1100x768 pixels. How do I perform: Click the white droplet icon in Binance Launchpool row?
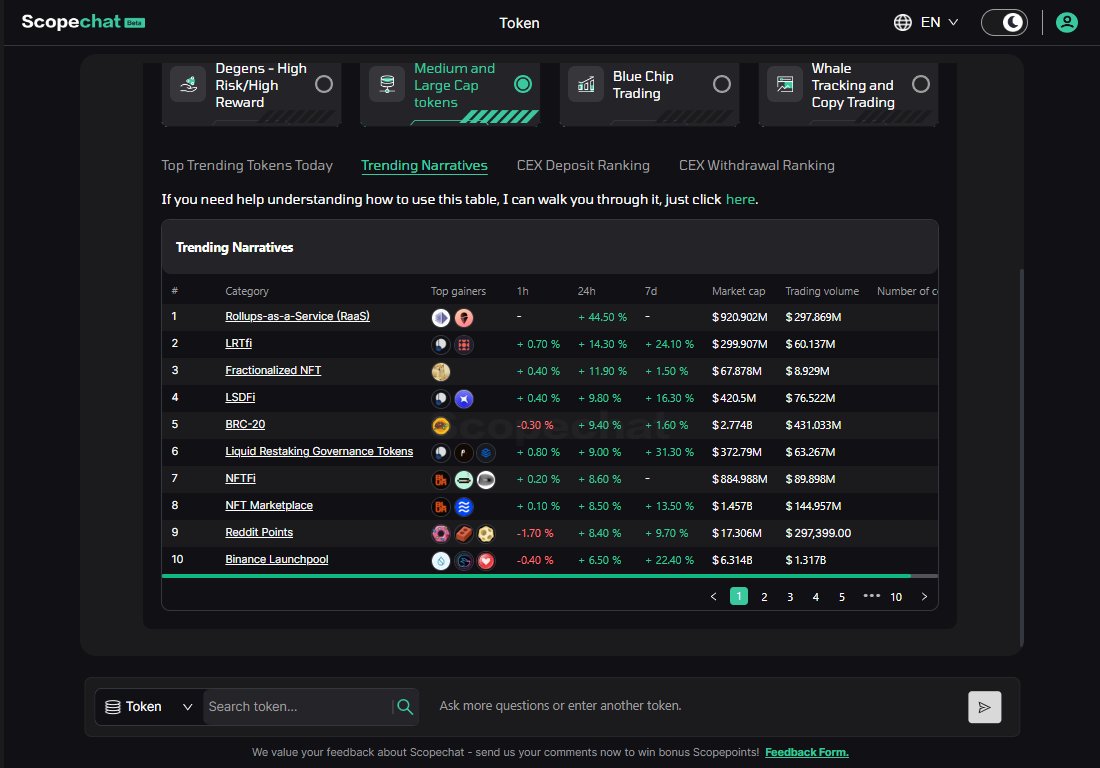[441, 560]
